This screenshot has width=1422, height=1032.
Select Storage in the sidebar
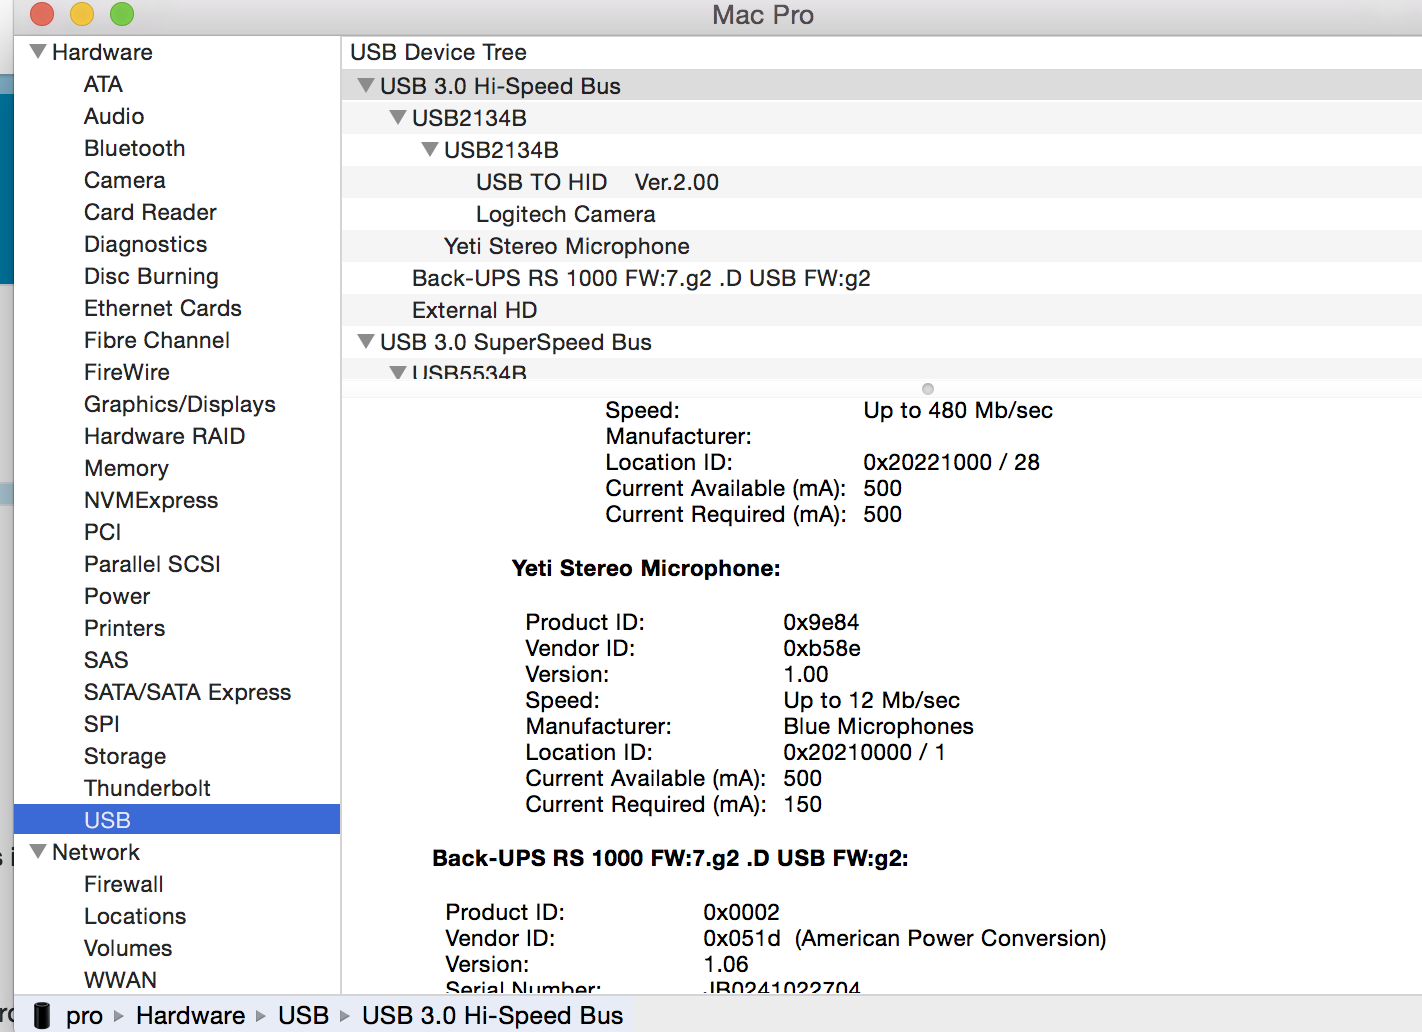(x=125, y=756)
